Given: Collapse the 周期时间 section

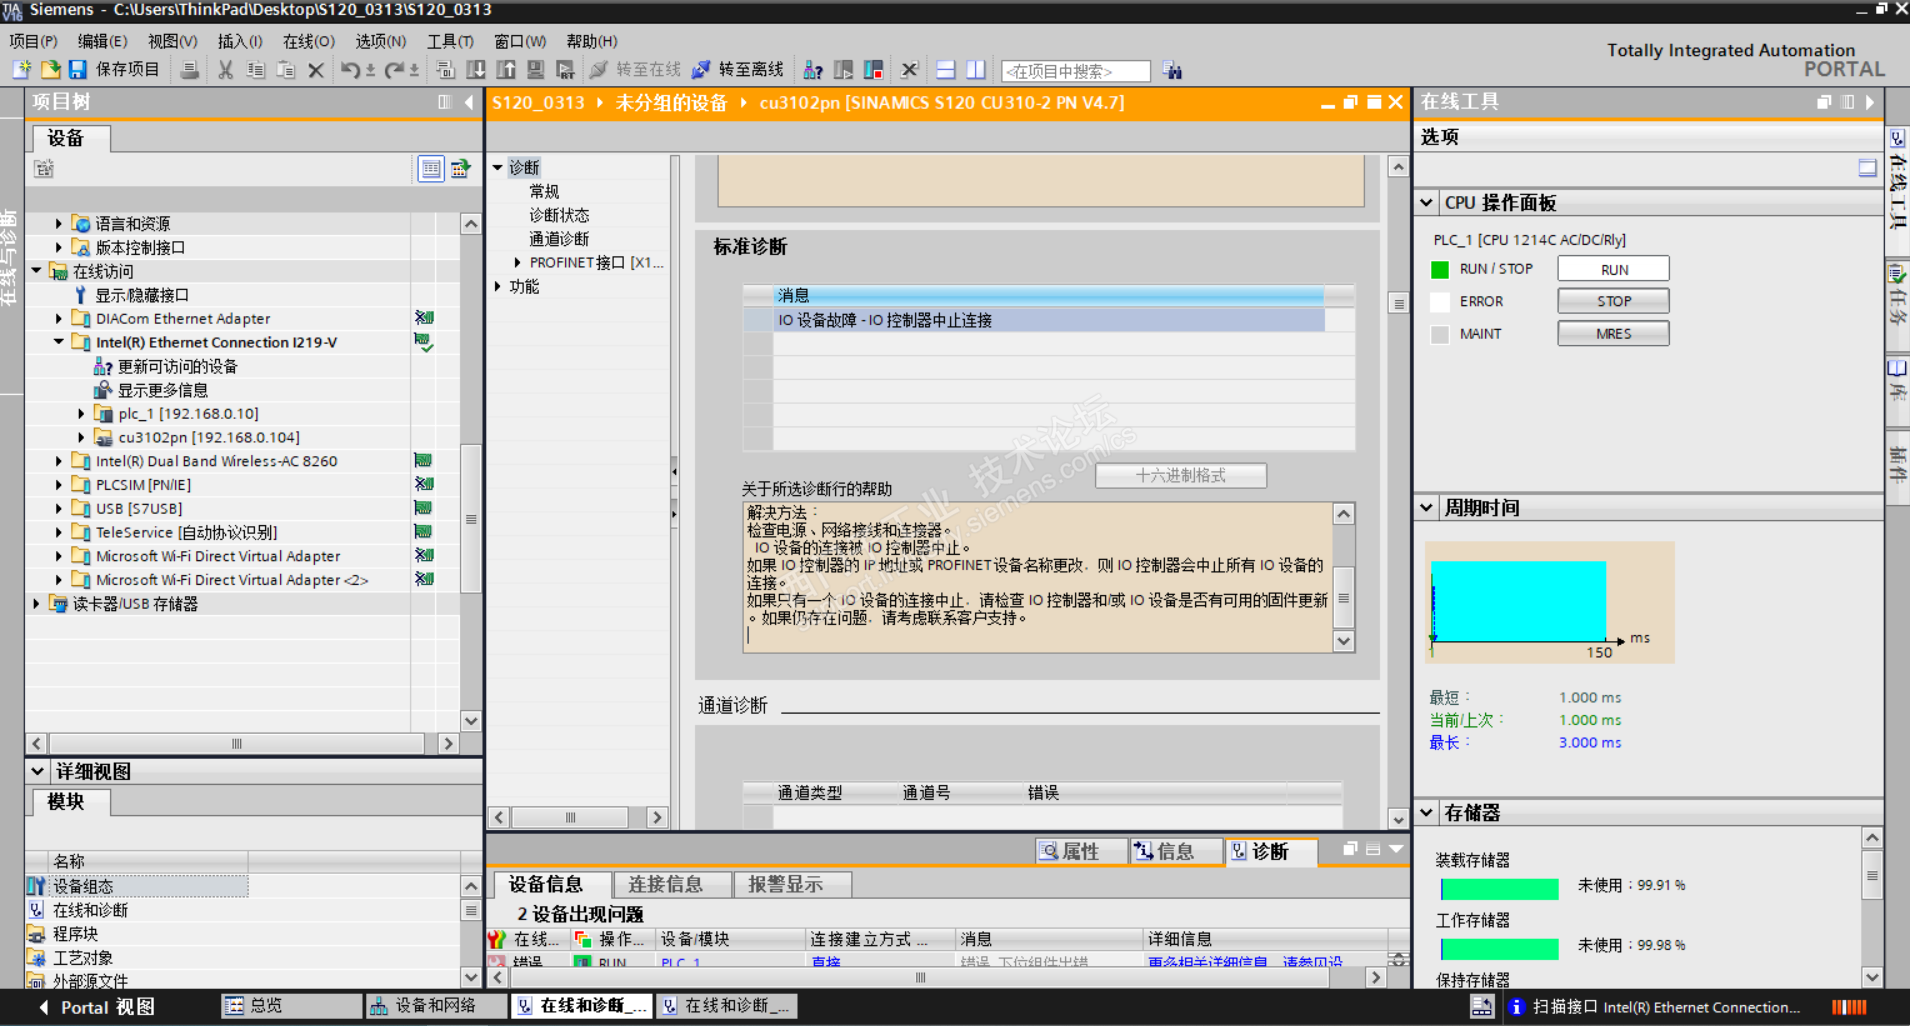Looking at the screenshot, I should click(1427, 508).
